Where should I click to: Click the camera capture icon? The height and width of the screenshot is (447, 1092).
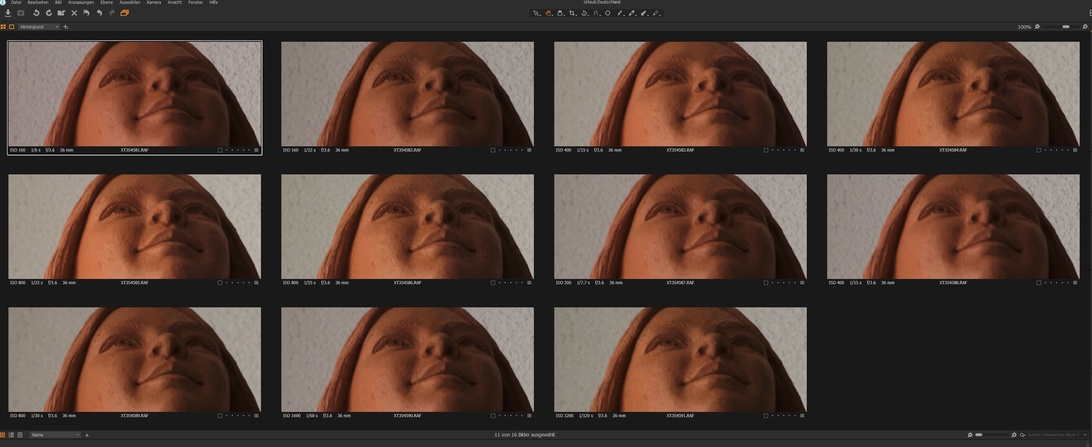(x=21, y=13)
